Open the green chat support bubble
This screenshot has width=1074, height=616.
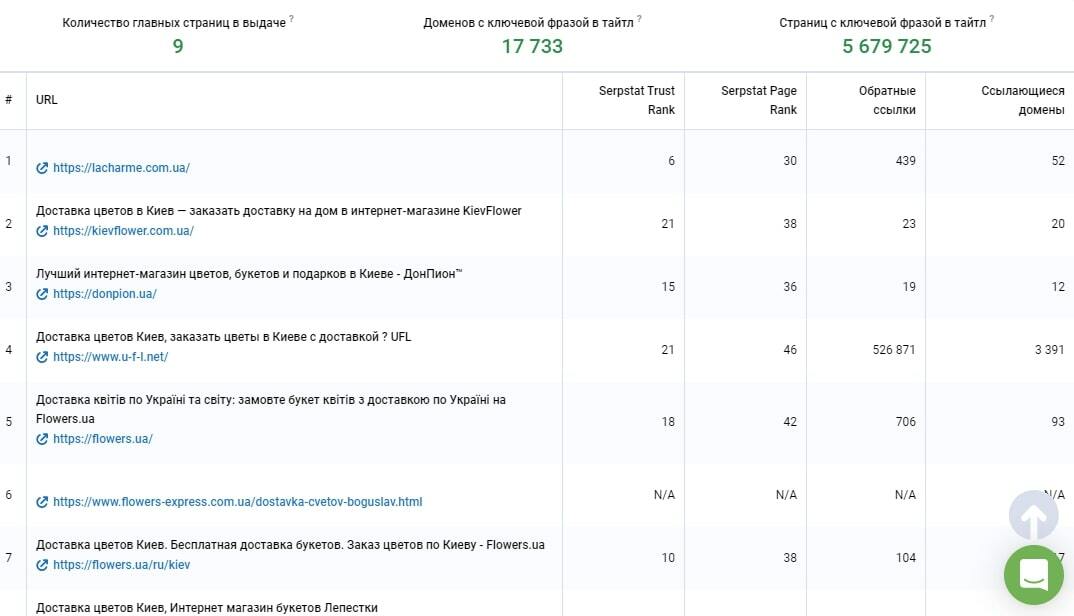(1034, 574)
